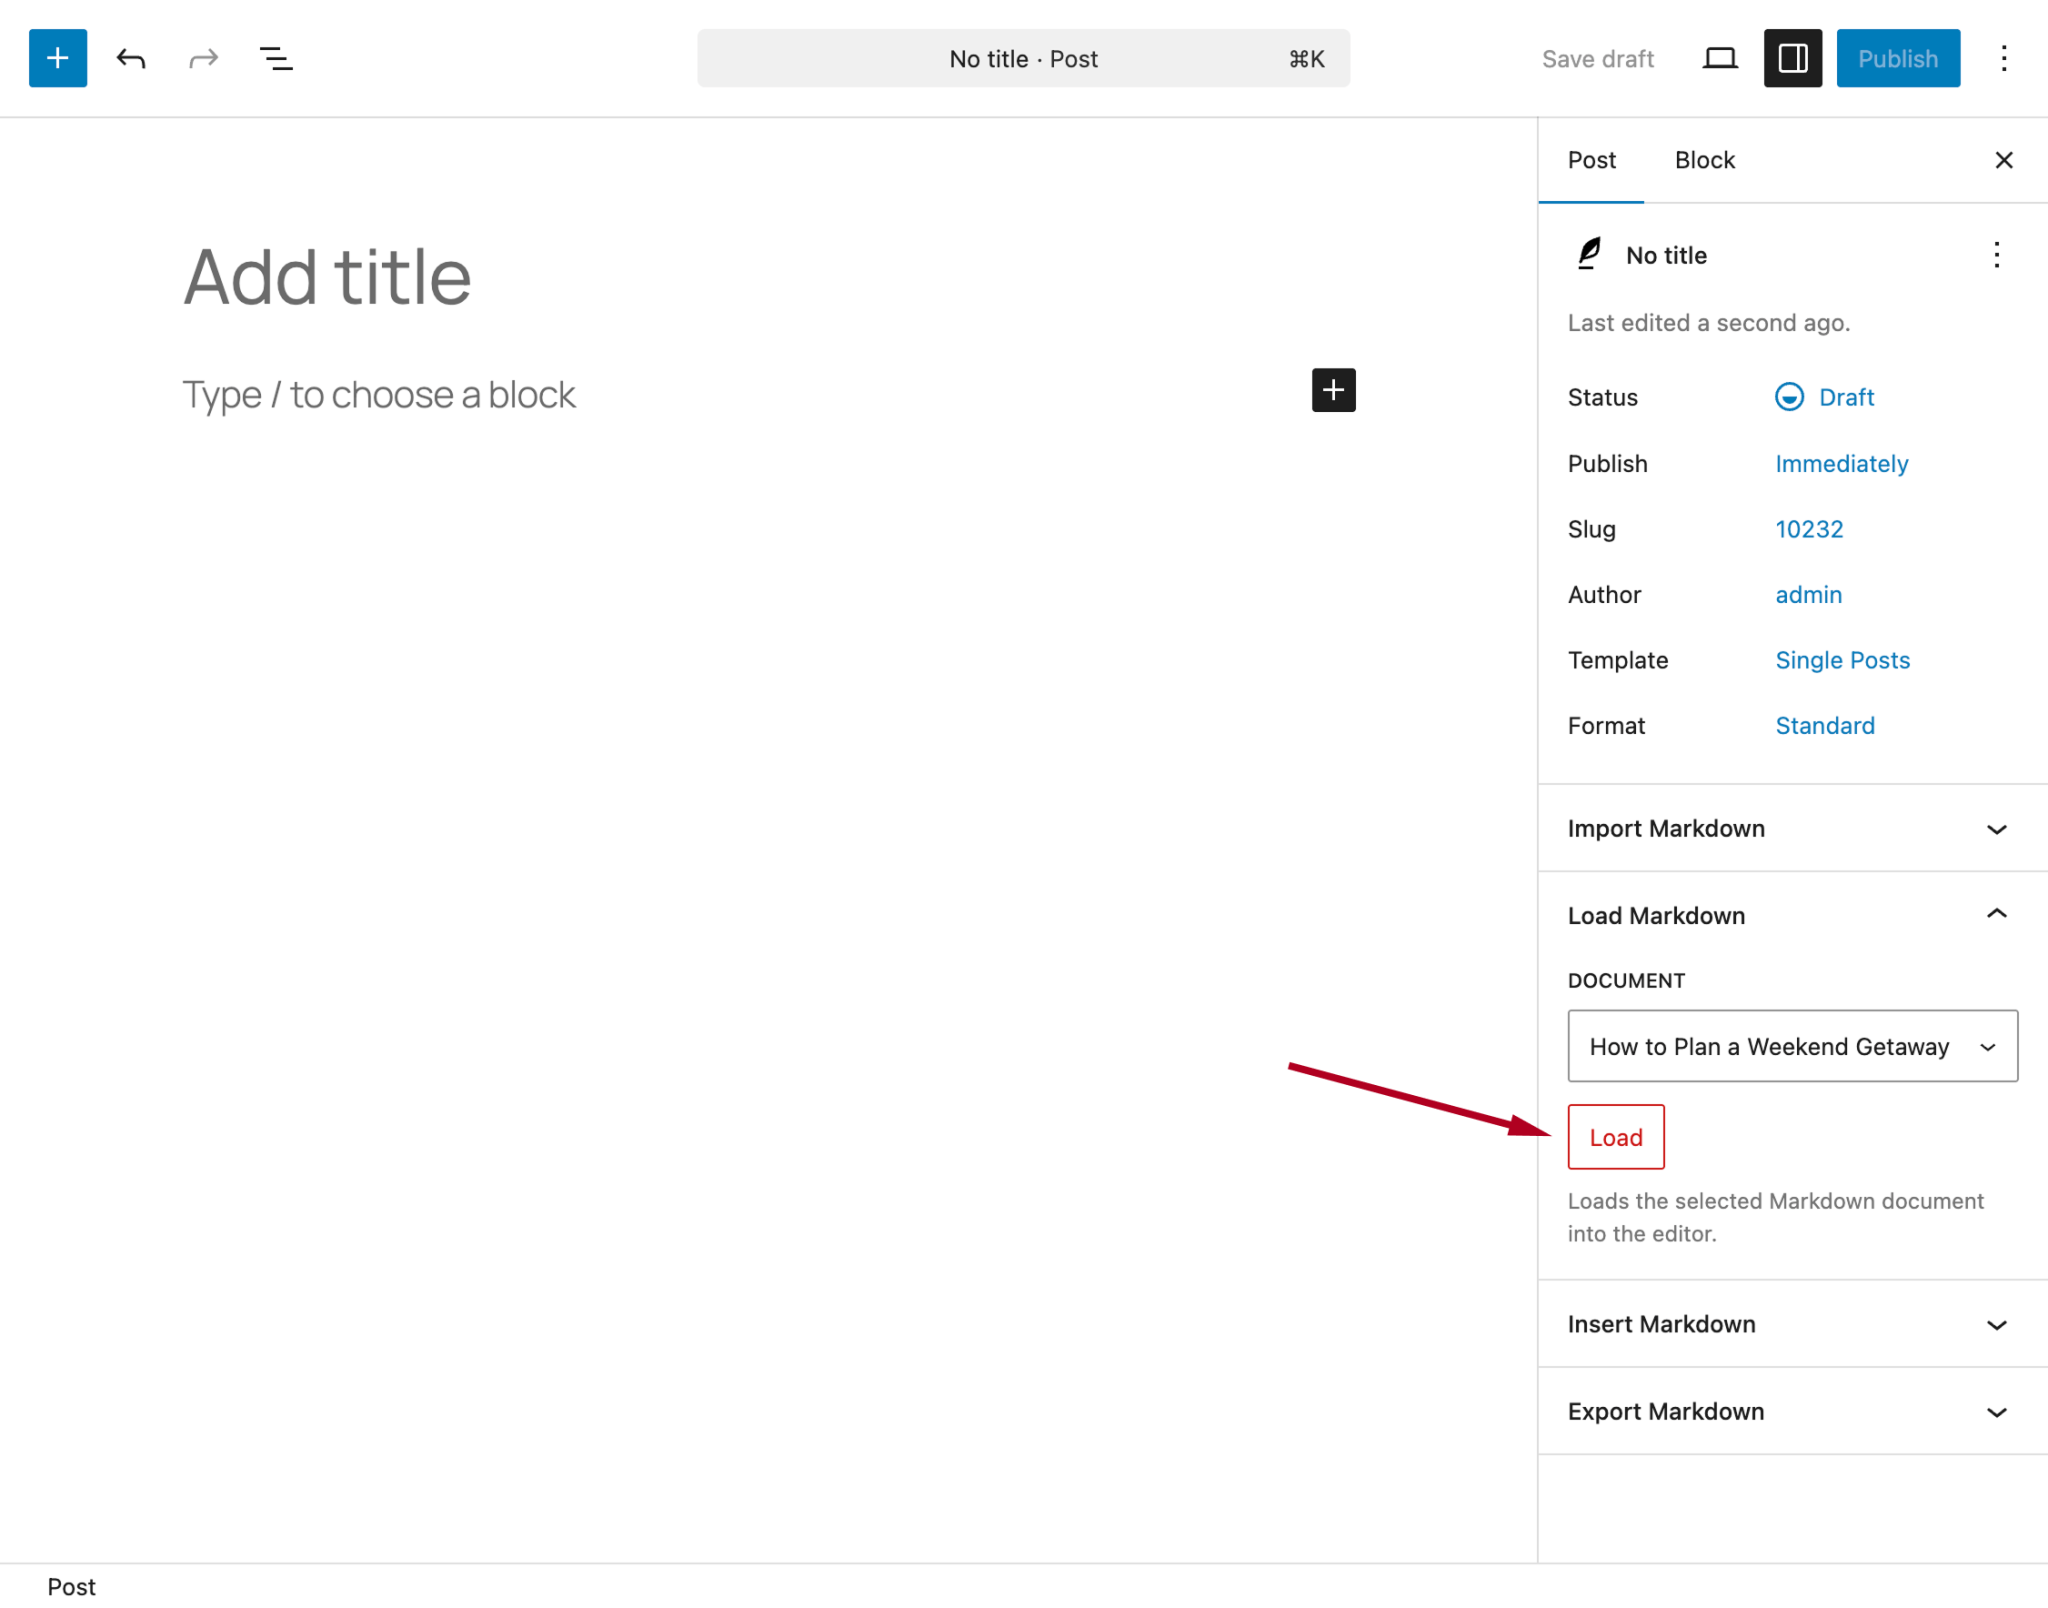This screenshot has height=1608, width=2048.
Task: Open the block inserter plus button in the top toolbar
Action: pos(58,58)
